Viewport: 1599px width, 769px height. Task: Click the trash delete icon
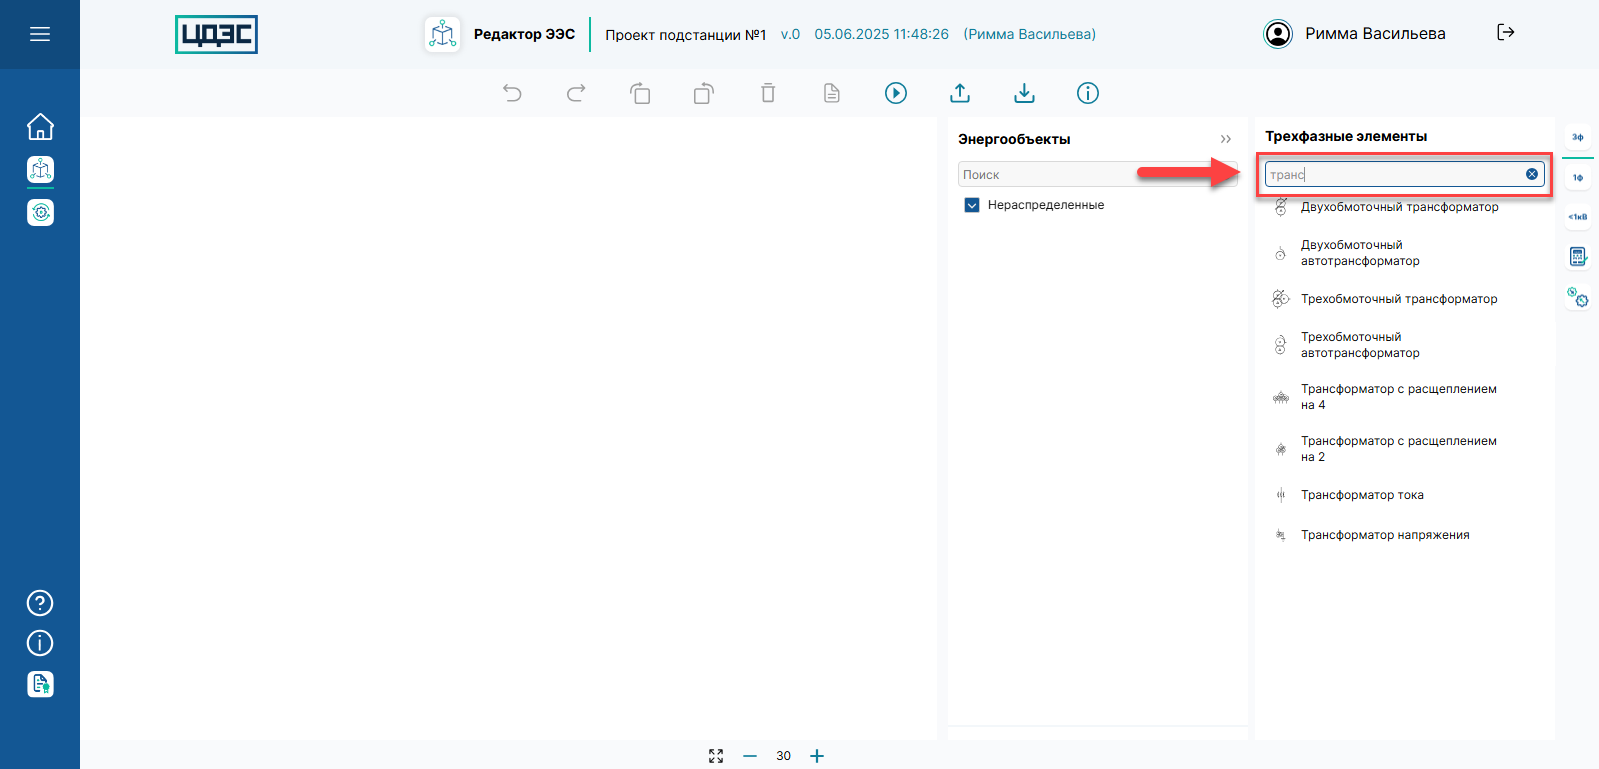click(768, 93)
